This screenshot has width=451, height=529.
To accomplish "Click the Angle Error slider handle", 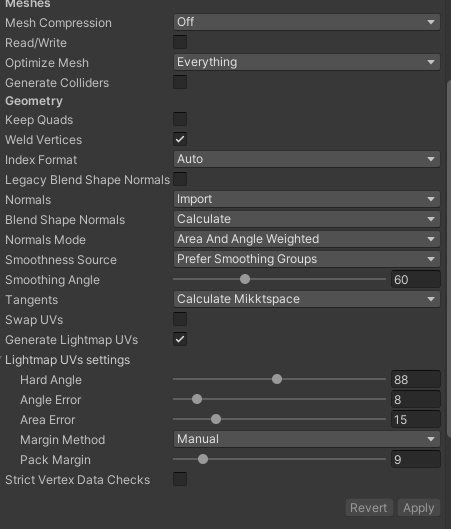I will (197, 399).
